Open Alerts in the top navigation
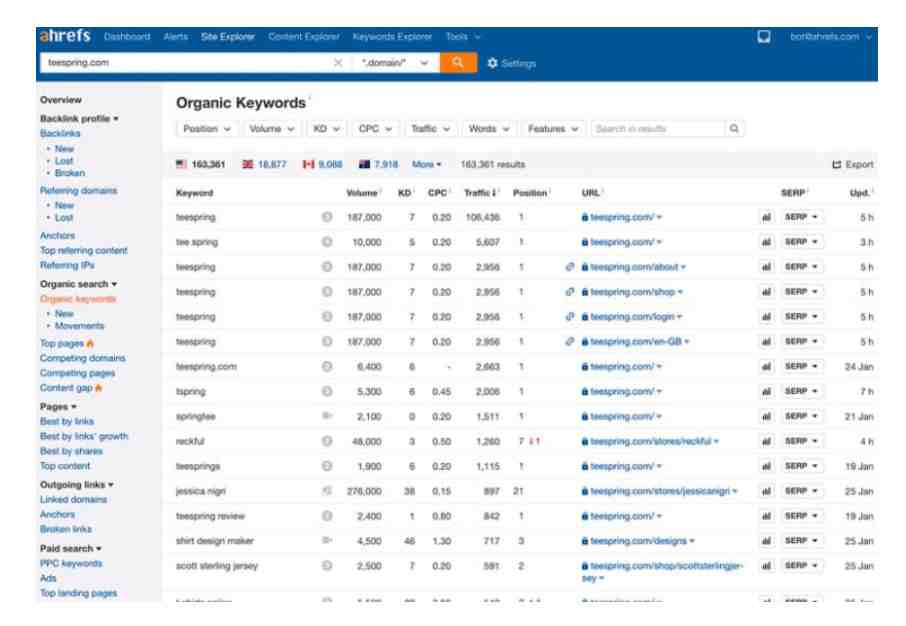 (x=176, y=36)
